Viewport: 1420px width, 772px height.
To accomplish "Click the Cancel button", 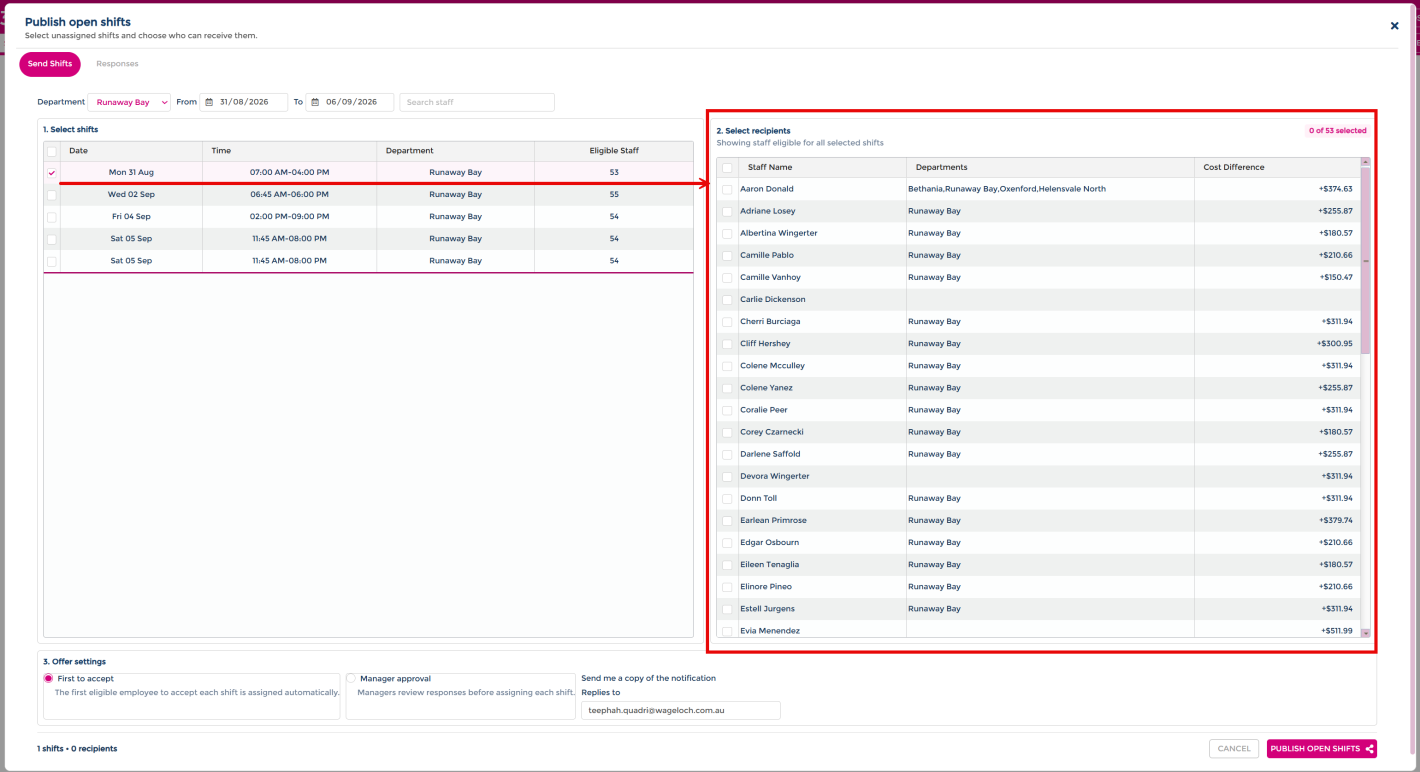I will point(1234,749).
